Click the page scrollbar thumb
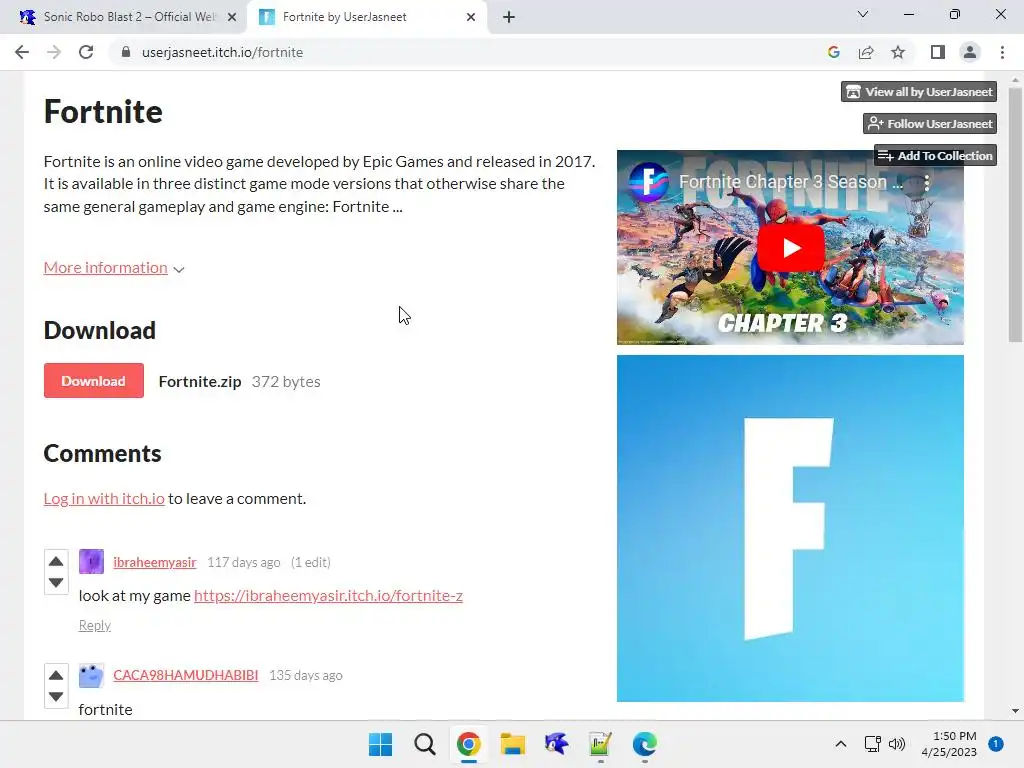The width and height of the screenshot is (1024, 768). point(1015,216)
